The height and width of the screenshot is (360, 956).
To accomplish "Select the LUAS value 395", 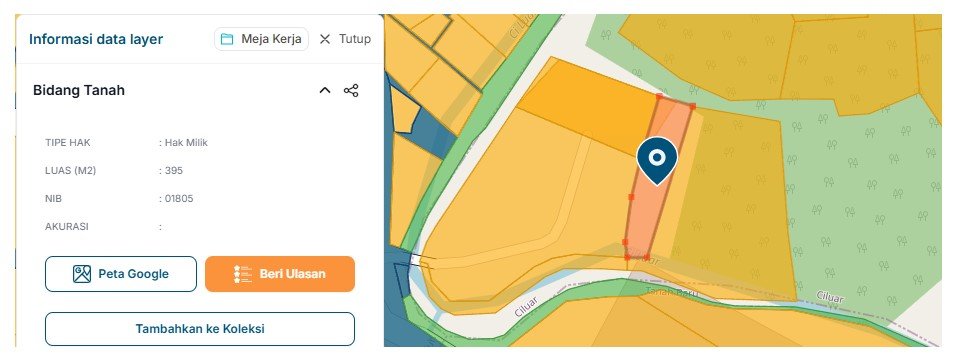I will (174, 171).
